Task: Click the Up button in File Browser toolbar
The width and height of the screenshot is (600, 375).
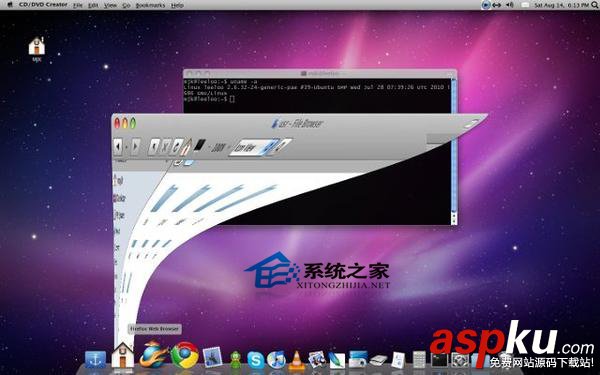Action: pos(154,146)
